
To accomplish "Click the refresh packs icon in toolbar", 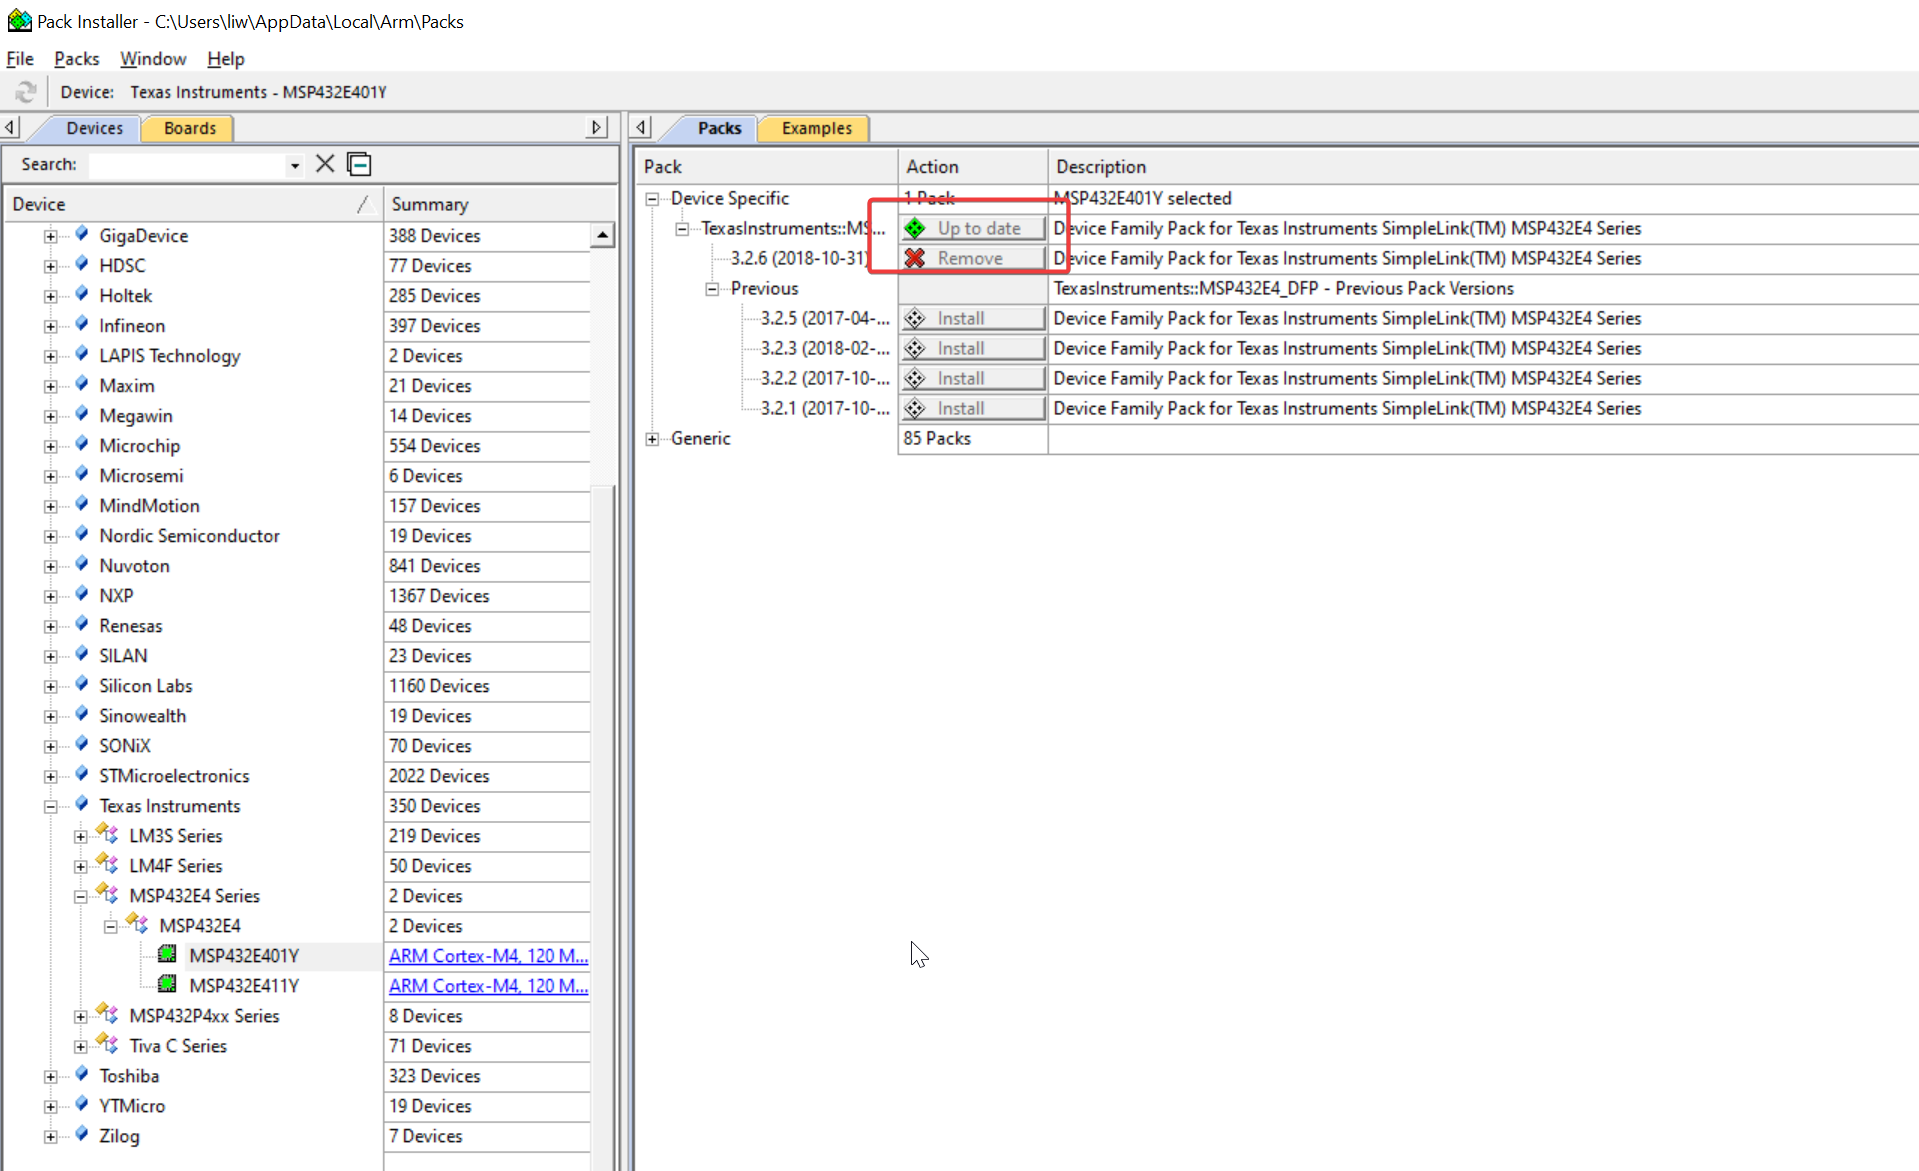I will pyautogui.click(x=25, y=92).
